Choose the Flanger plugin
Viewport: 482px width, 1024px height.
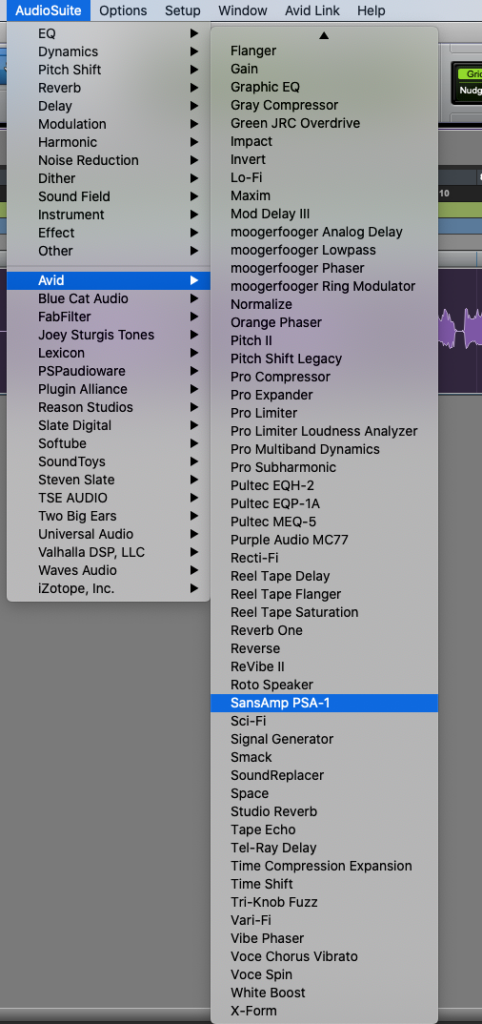point(324,51)
